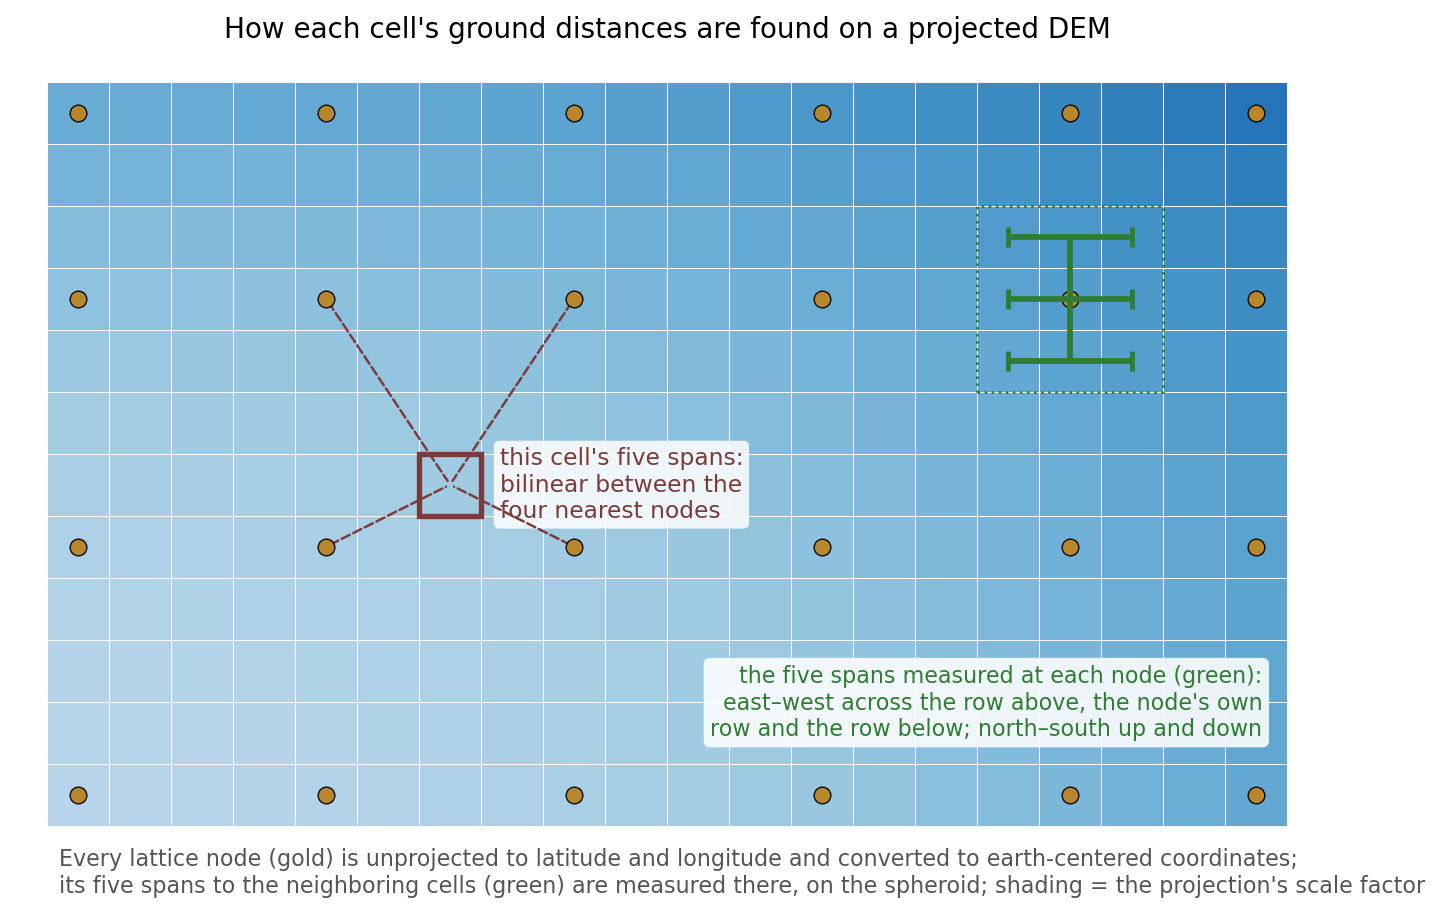Click the top-right gold lattice node
Screen dimensions: 1441x913
point(1256,114)
